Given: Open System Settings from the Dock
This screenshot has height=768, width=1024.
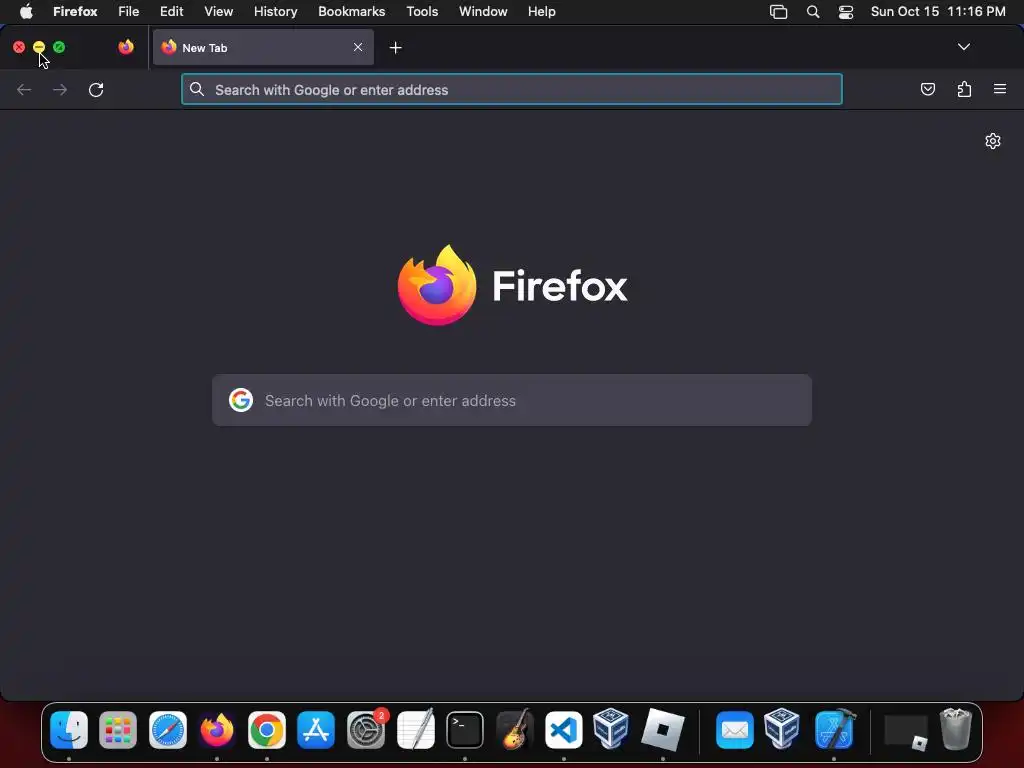Looking at the screenshot, I should coord(366,729).
